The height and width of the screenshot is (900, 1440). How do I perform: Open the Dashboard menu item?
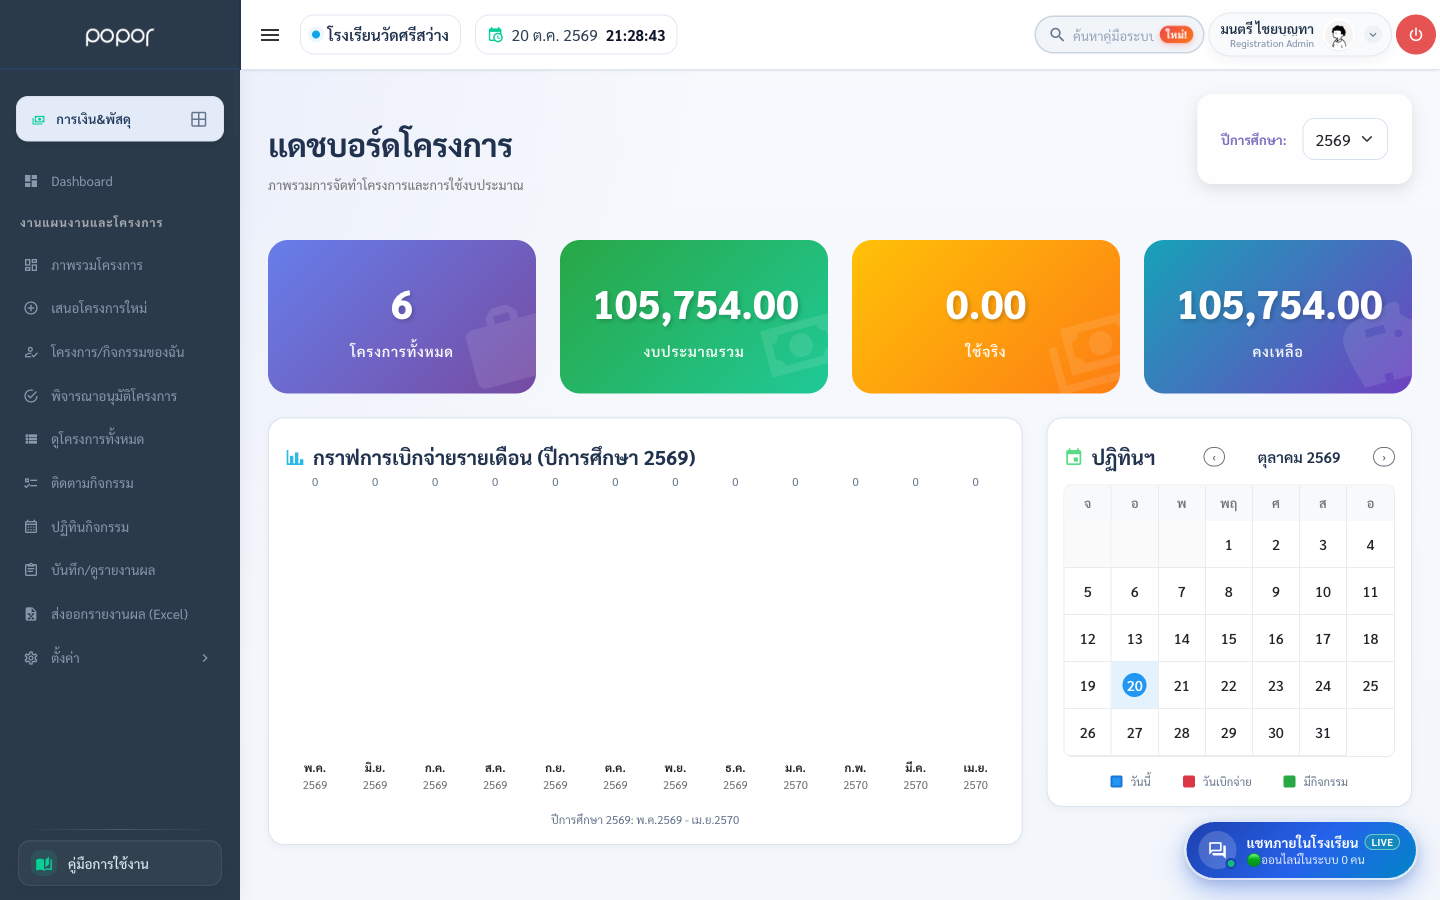click(x=120, y=181)
